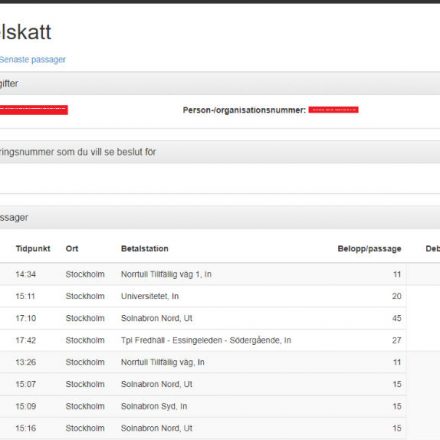Viewport: 440px width, 440px height.
Task: Select the 17:10 Solnabron Nord, Ut row
Action: [x=203, y=318]
